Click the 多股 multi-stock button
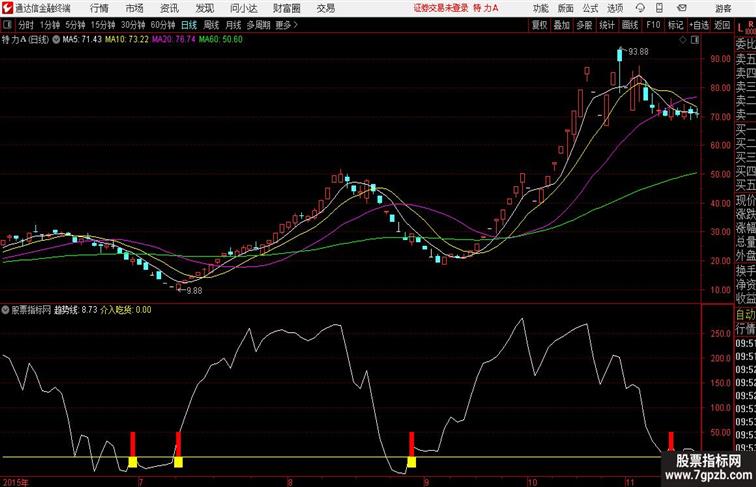This screenshot has width=756, height=487. (584, 25)
